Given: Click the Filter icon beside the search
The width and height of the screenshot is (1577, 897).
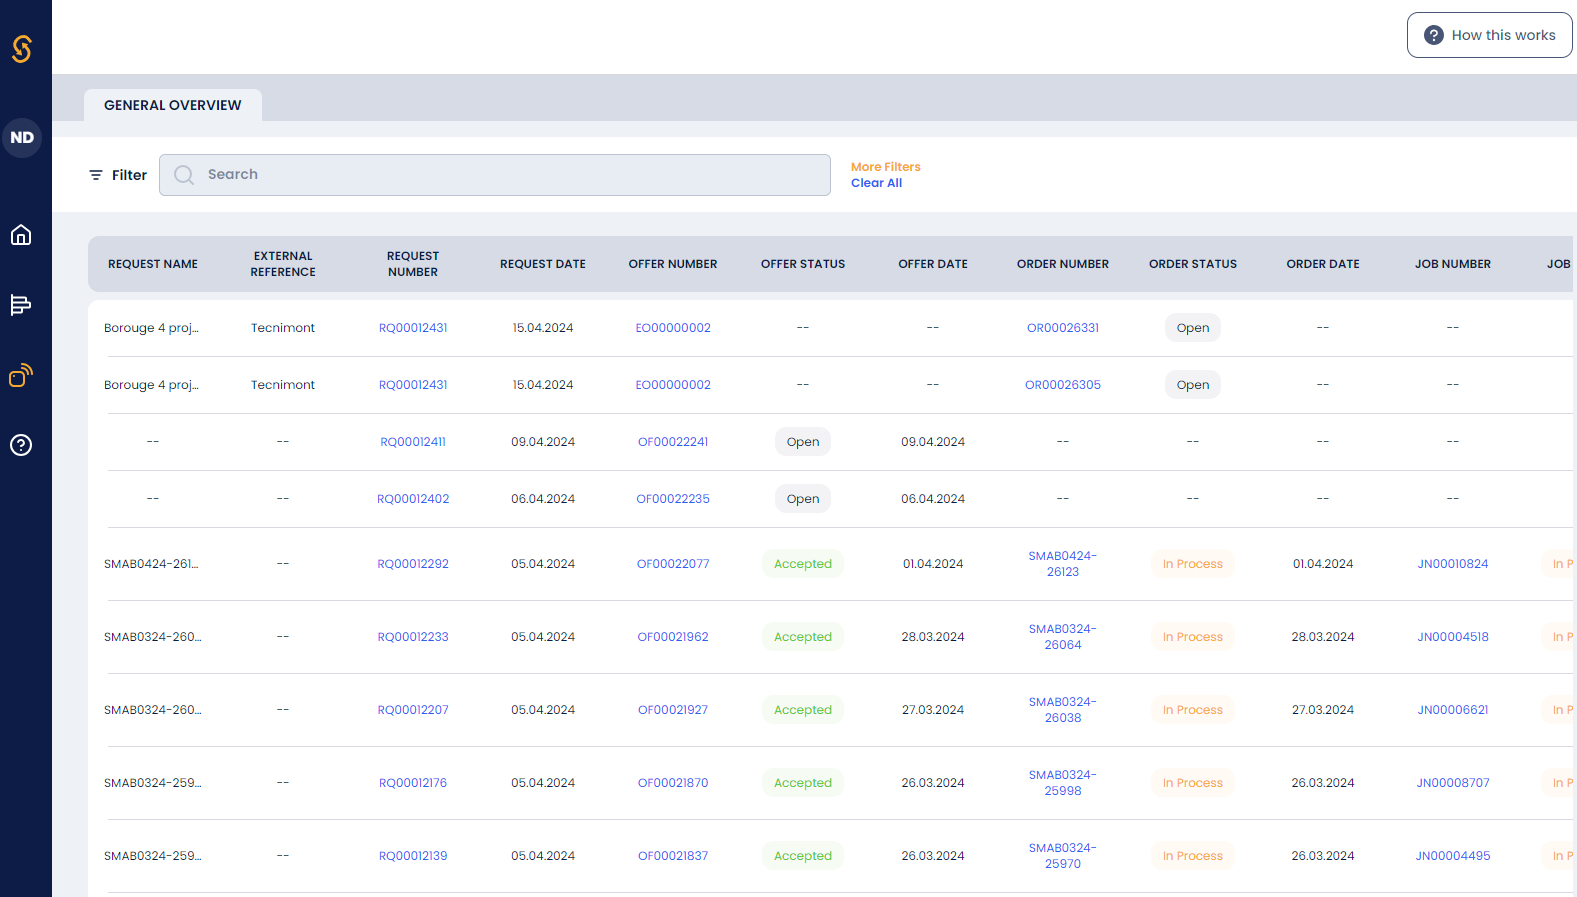Looking at the screenshot, I should pyautogui.click(x=96, y=175).
